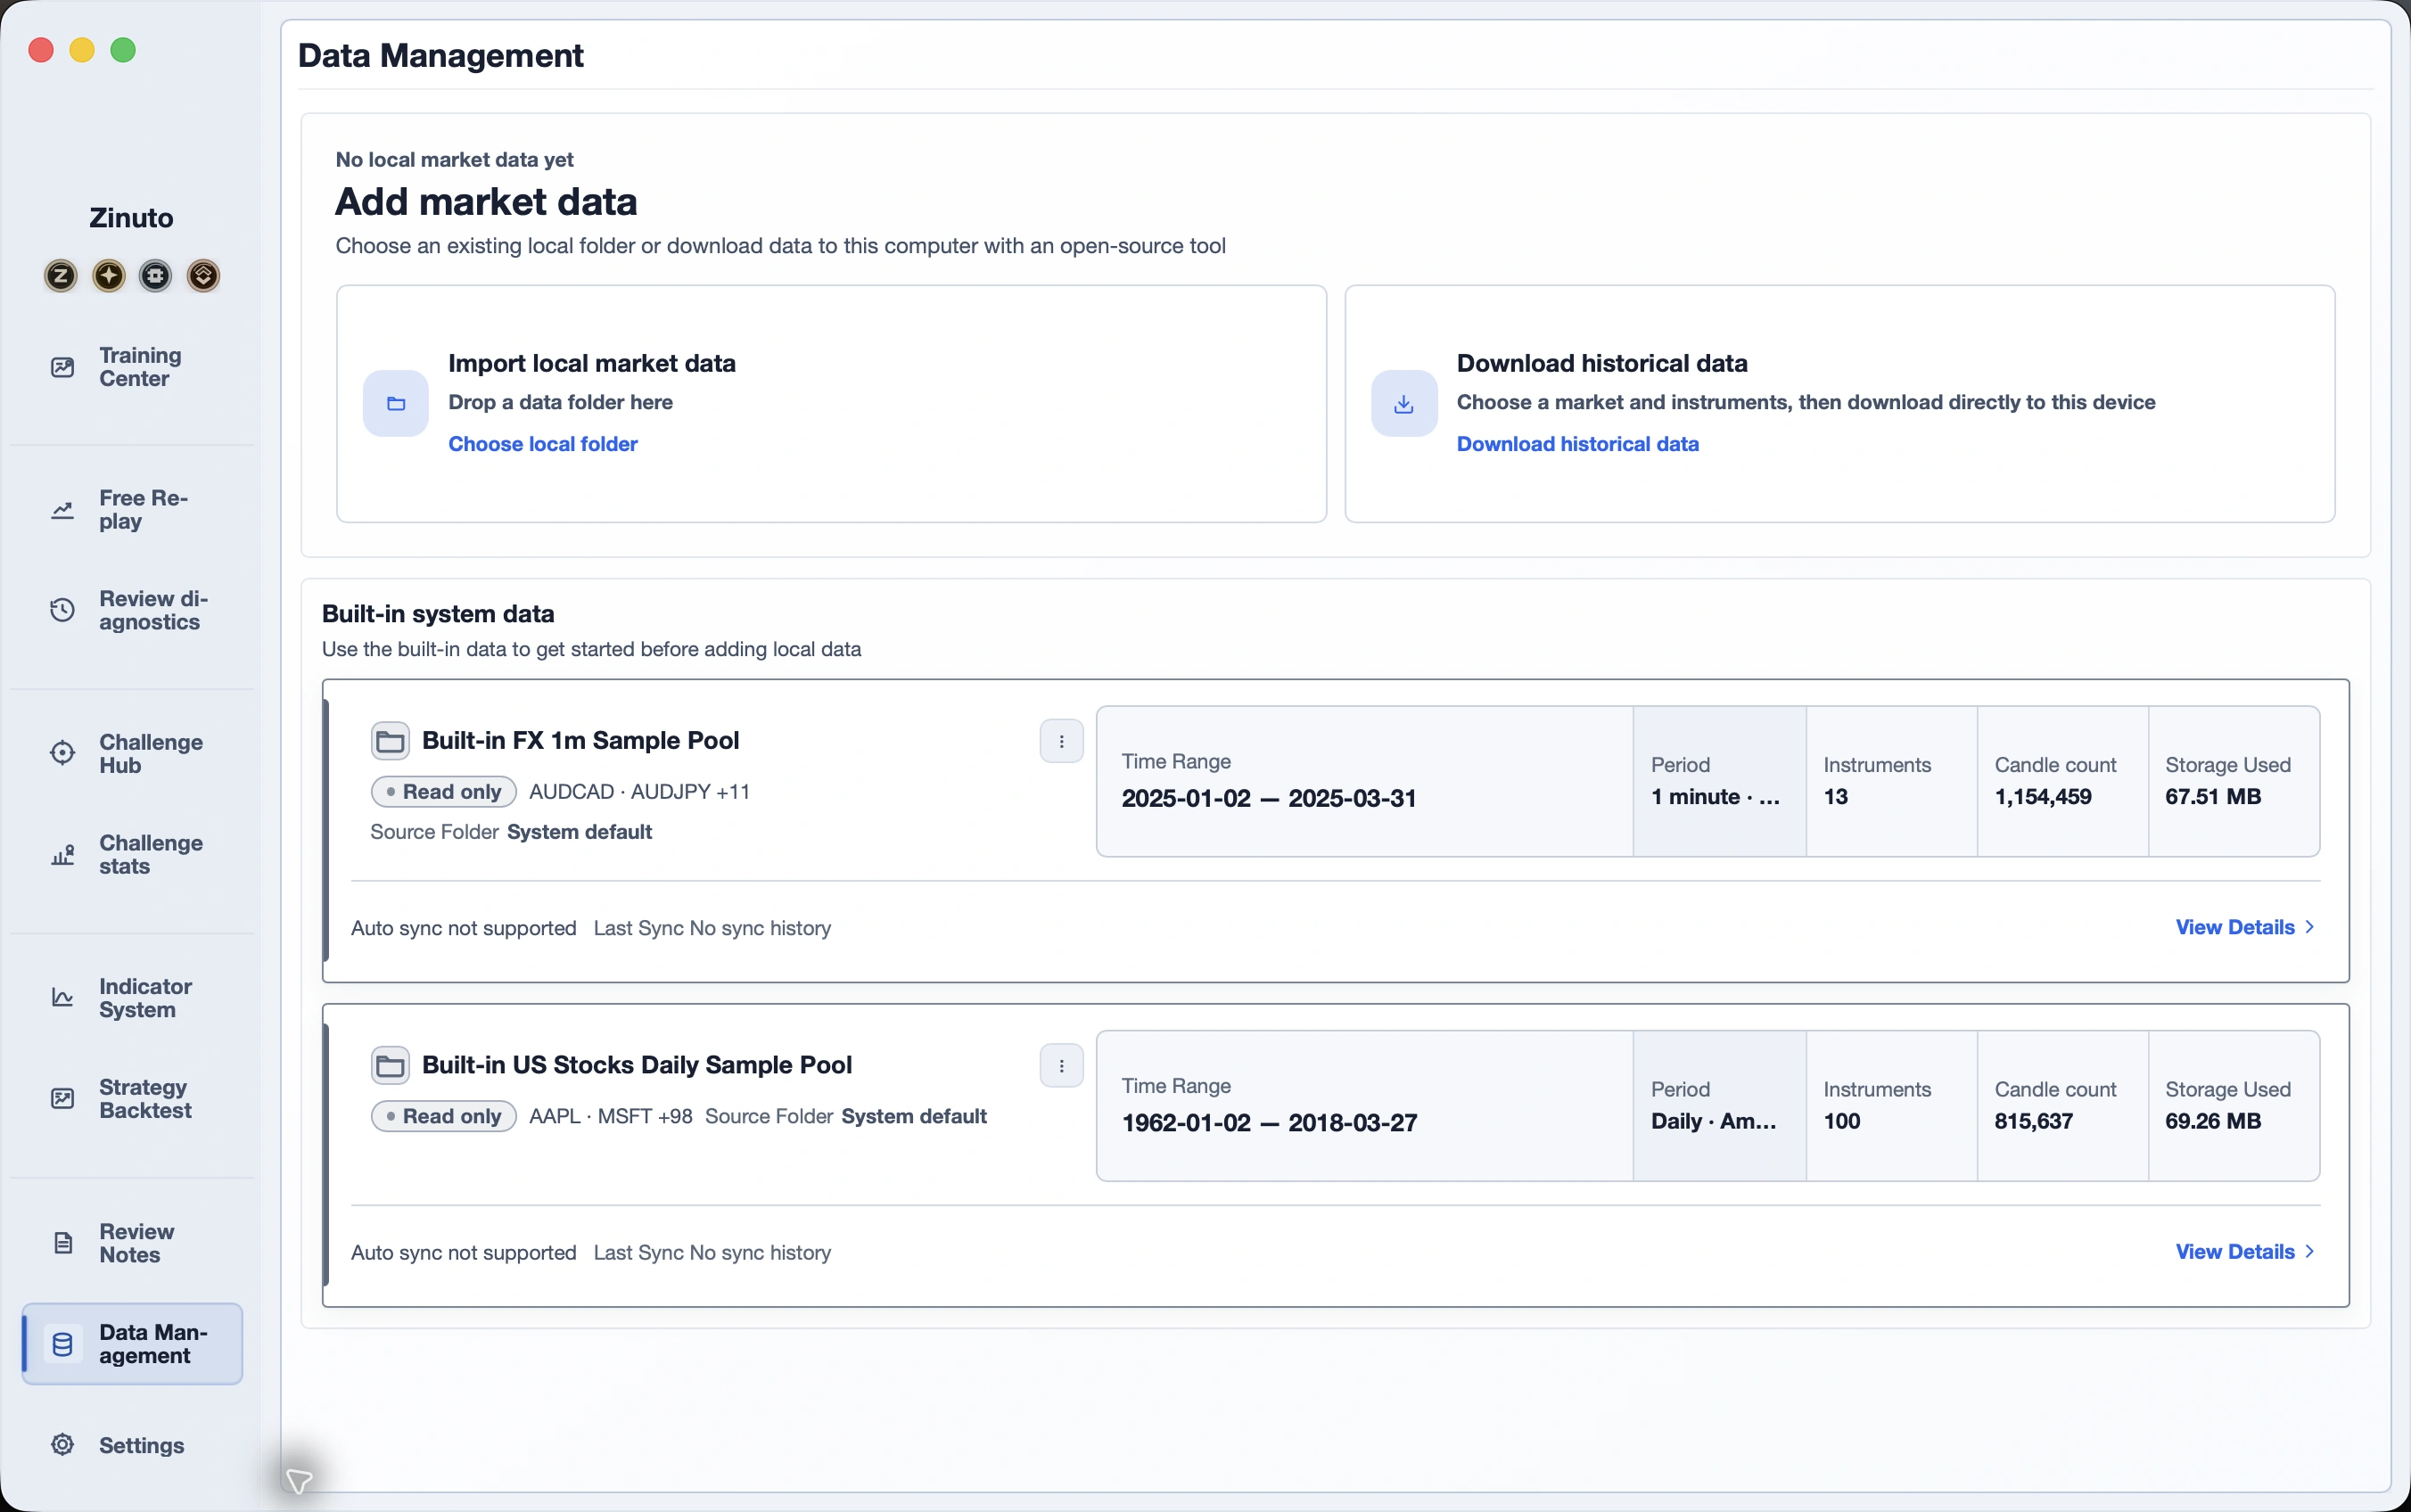Go to Free Replay in the sidebar
The height and width of the screenshot is (1512, 2411).
pyautogui.click(x=132, y=510)
